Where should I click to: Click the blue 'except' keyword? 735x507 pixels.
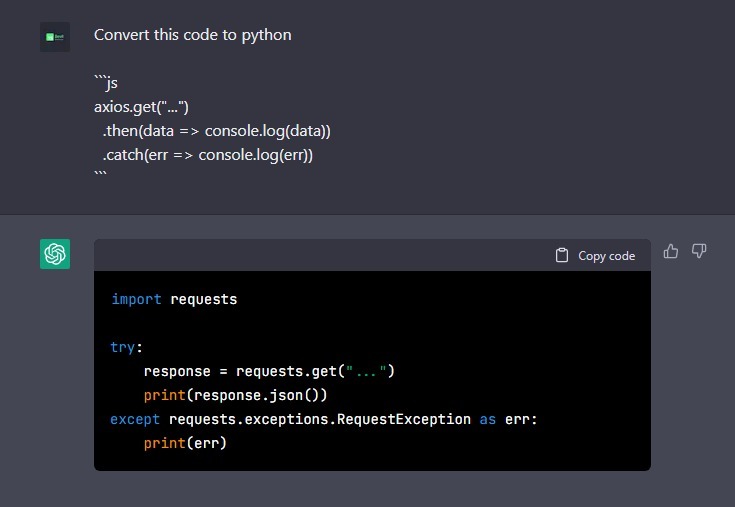point(135,419)
